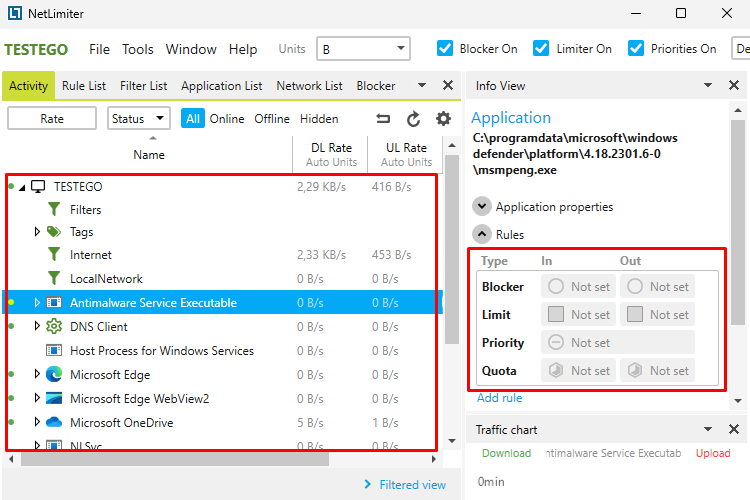Expand Application properties section
This screenshot has width=750, height=500.
click(482, 206)
